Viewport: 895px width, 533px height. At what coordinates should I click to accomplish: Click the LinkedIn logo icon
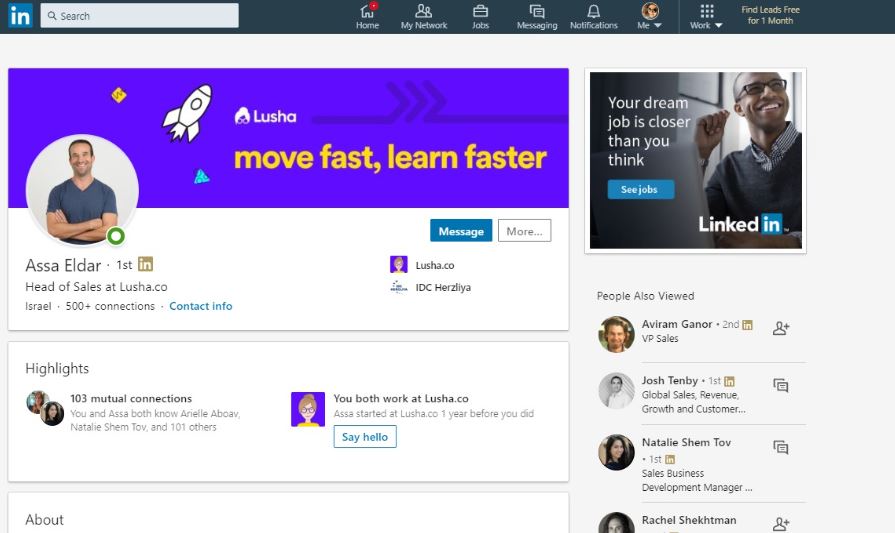point(21,16)
